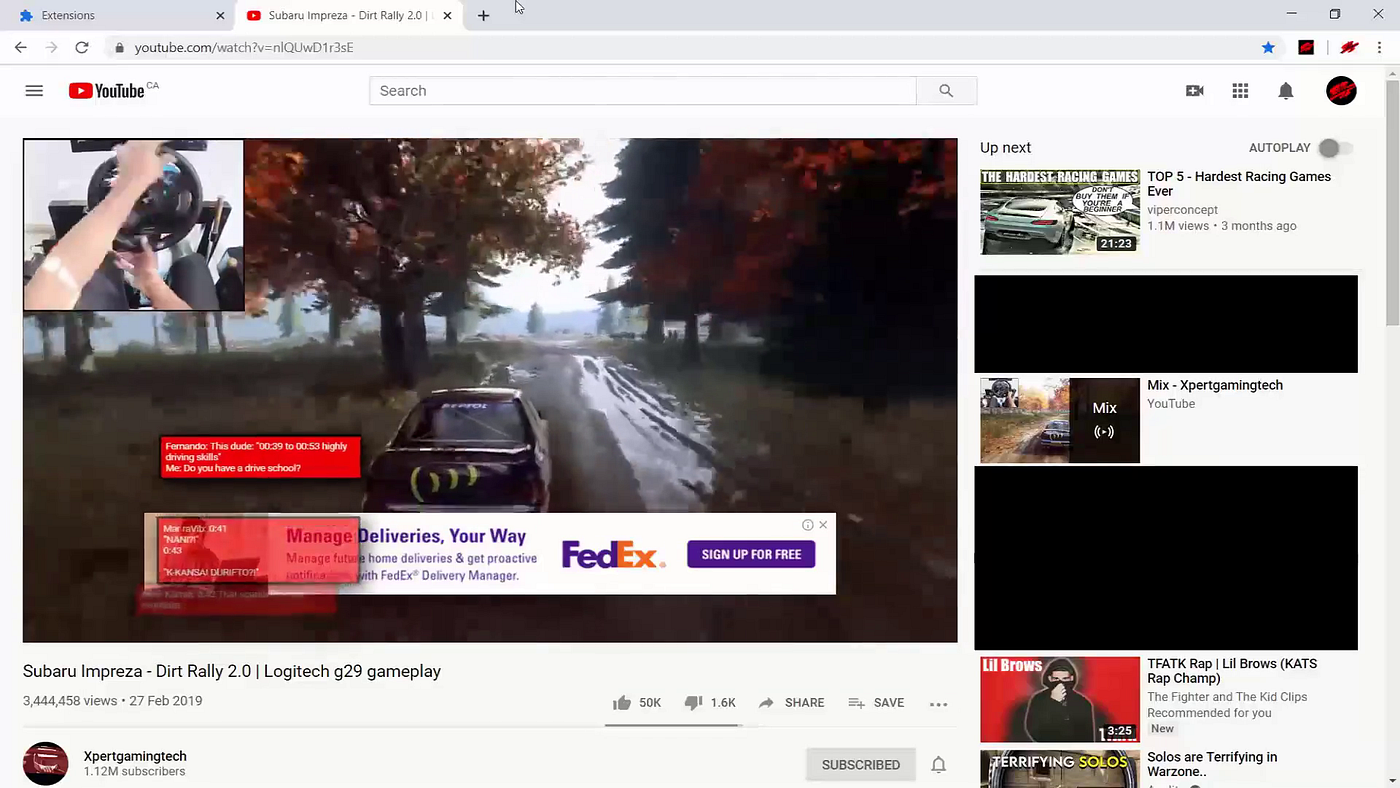Toggle channel notification bell next to SUBSCRIBED
Screen dimensions: 1400x788
pos(938,765)
